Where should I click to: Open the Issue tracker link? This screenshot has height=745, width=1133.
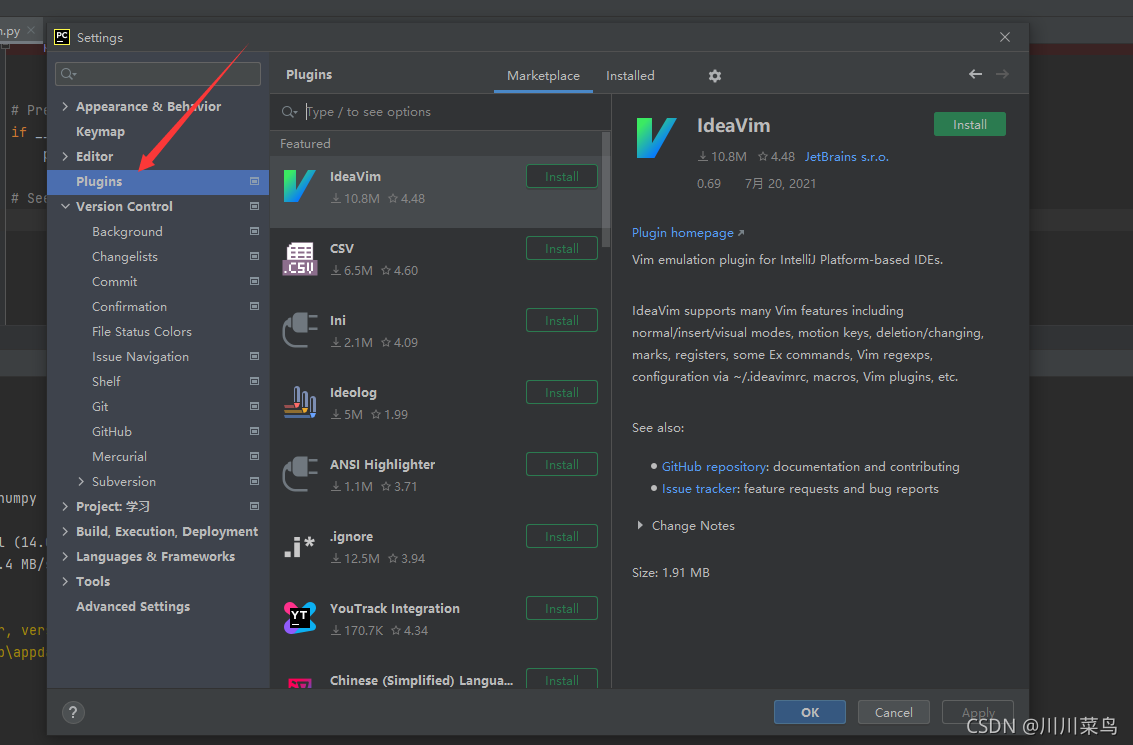coord(699,489)
